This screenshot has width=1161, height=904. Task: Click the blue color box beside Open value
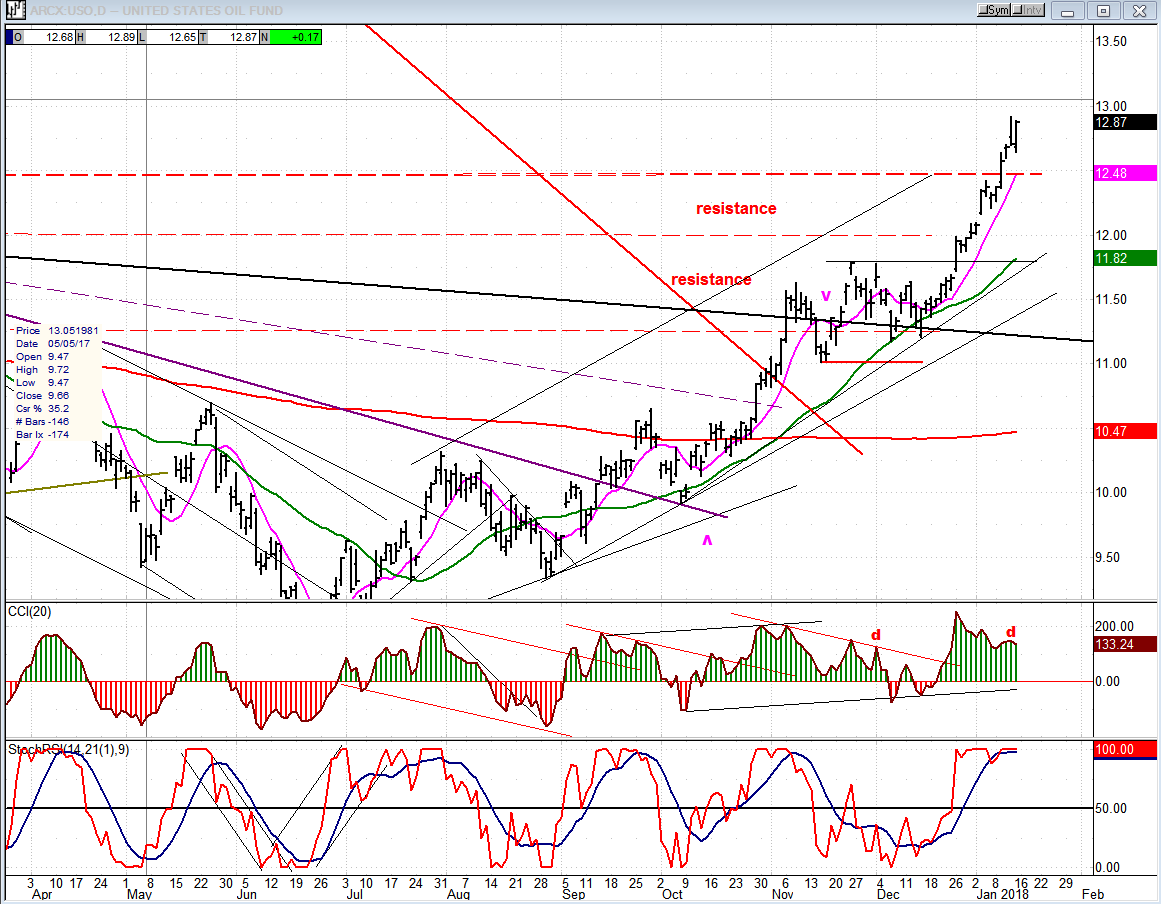(x=12, y=37)
